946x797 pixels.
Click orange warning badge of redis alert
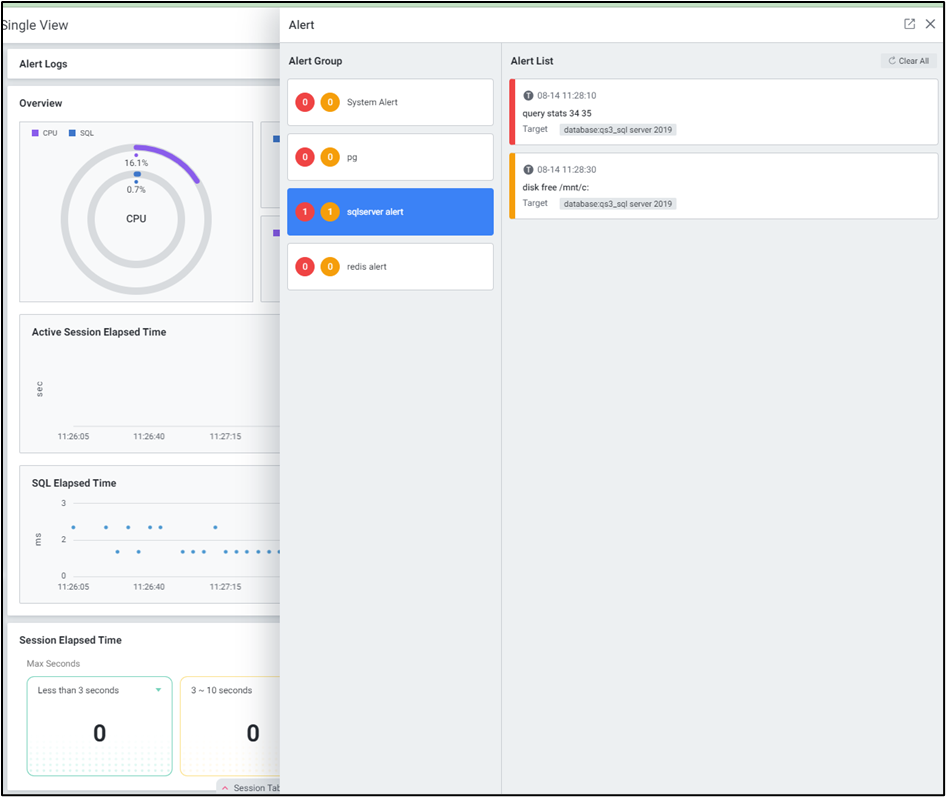[x=330, y=267]
